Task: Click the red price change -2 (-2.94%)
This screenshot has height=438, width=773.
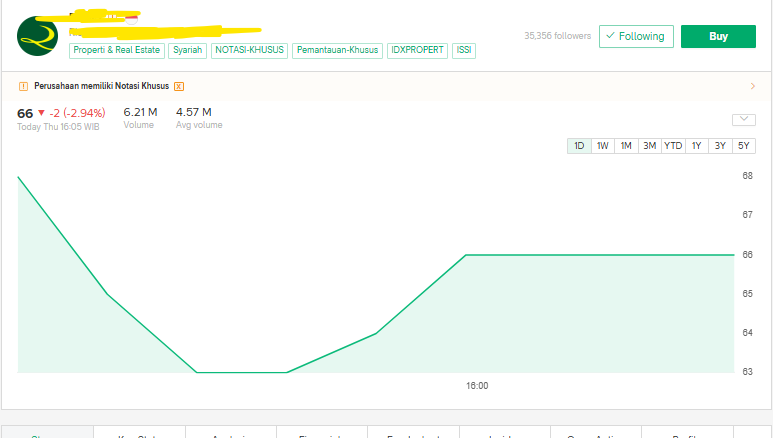Action: [x=77, y=113]
